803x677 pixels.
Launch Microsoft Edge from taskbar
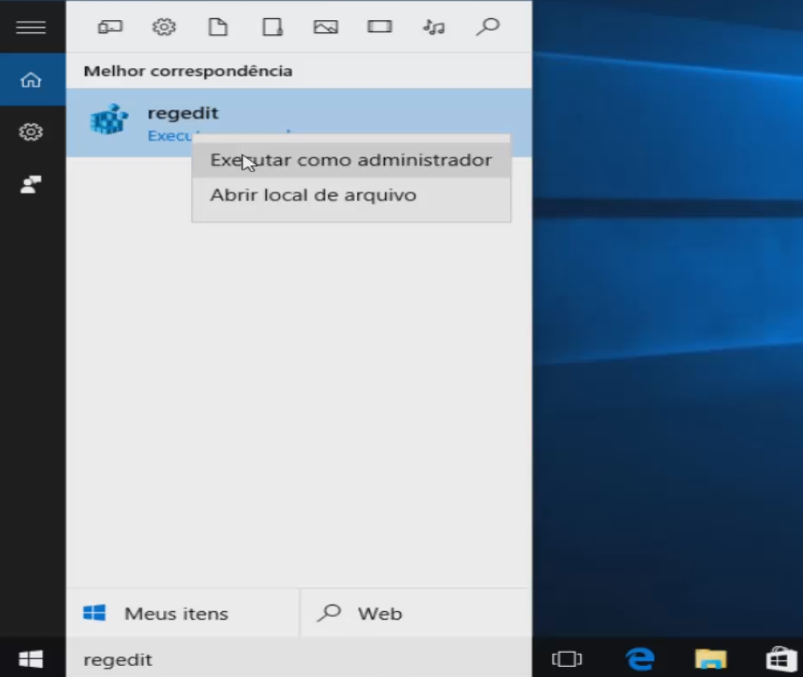pyautogui.click(x=640, y=659)
